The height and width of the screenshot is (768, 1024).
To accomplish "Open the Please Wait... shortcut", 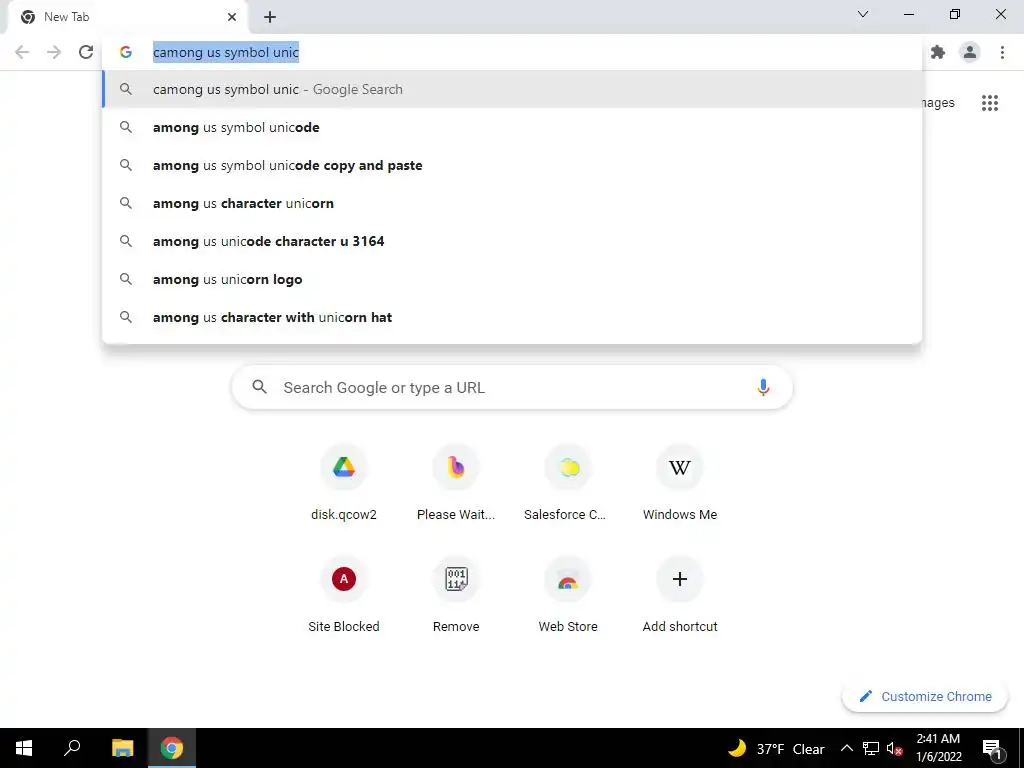I will click(456, 483).
